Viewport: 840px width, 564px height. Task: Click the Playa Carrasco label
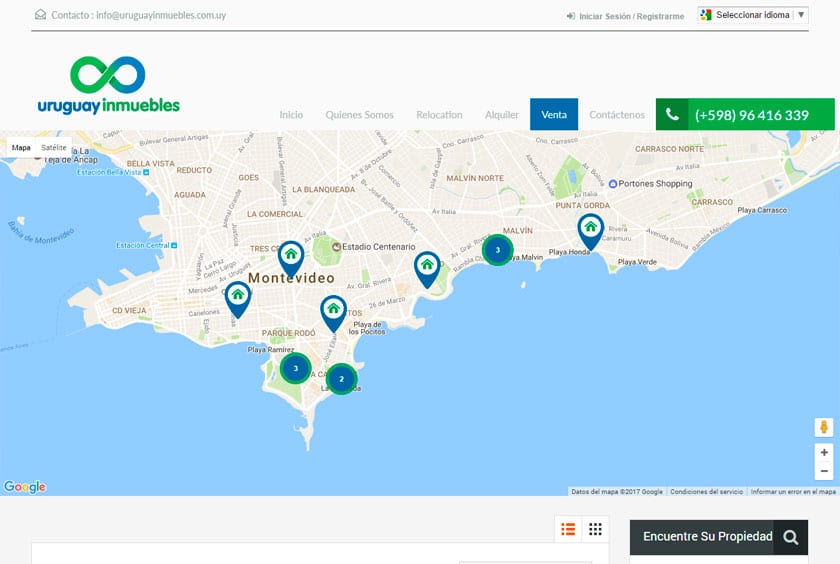(x=762, y=210)
